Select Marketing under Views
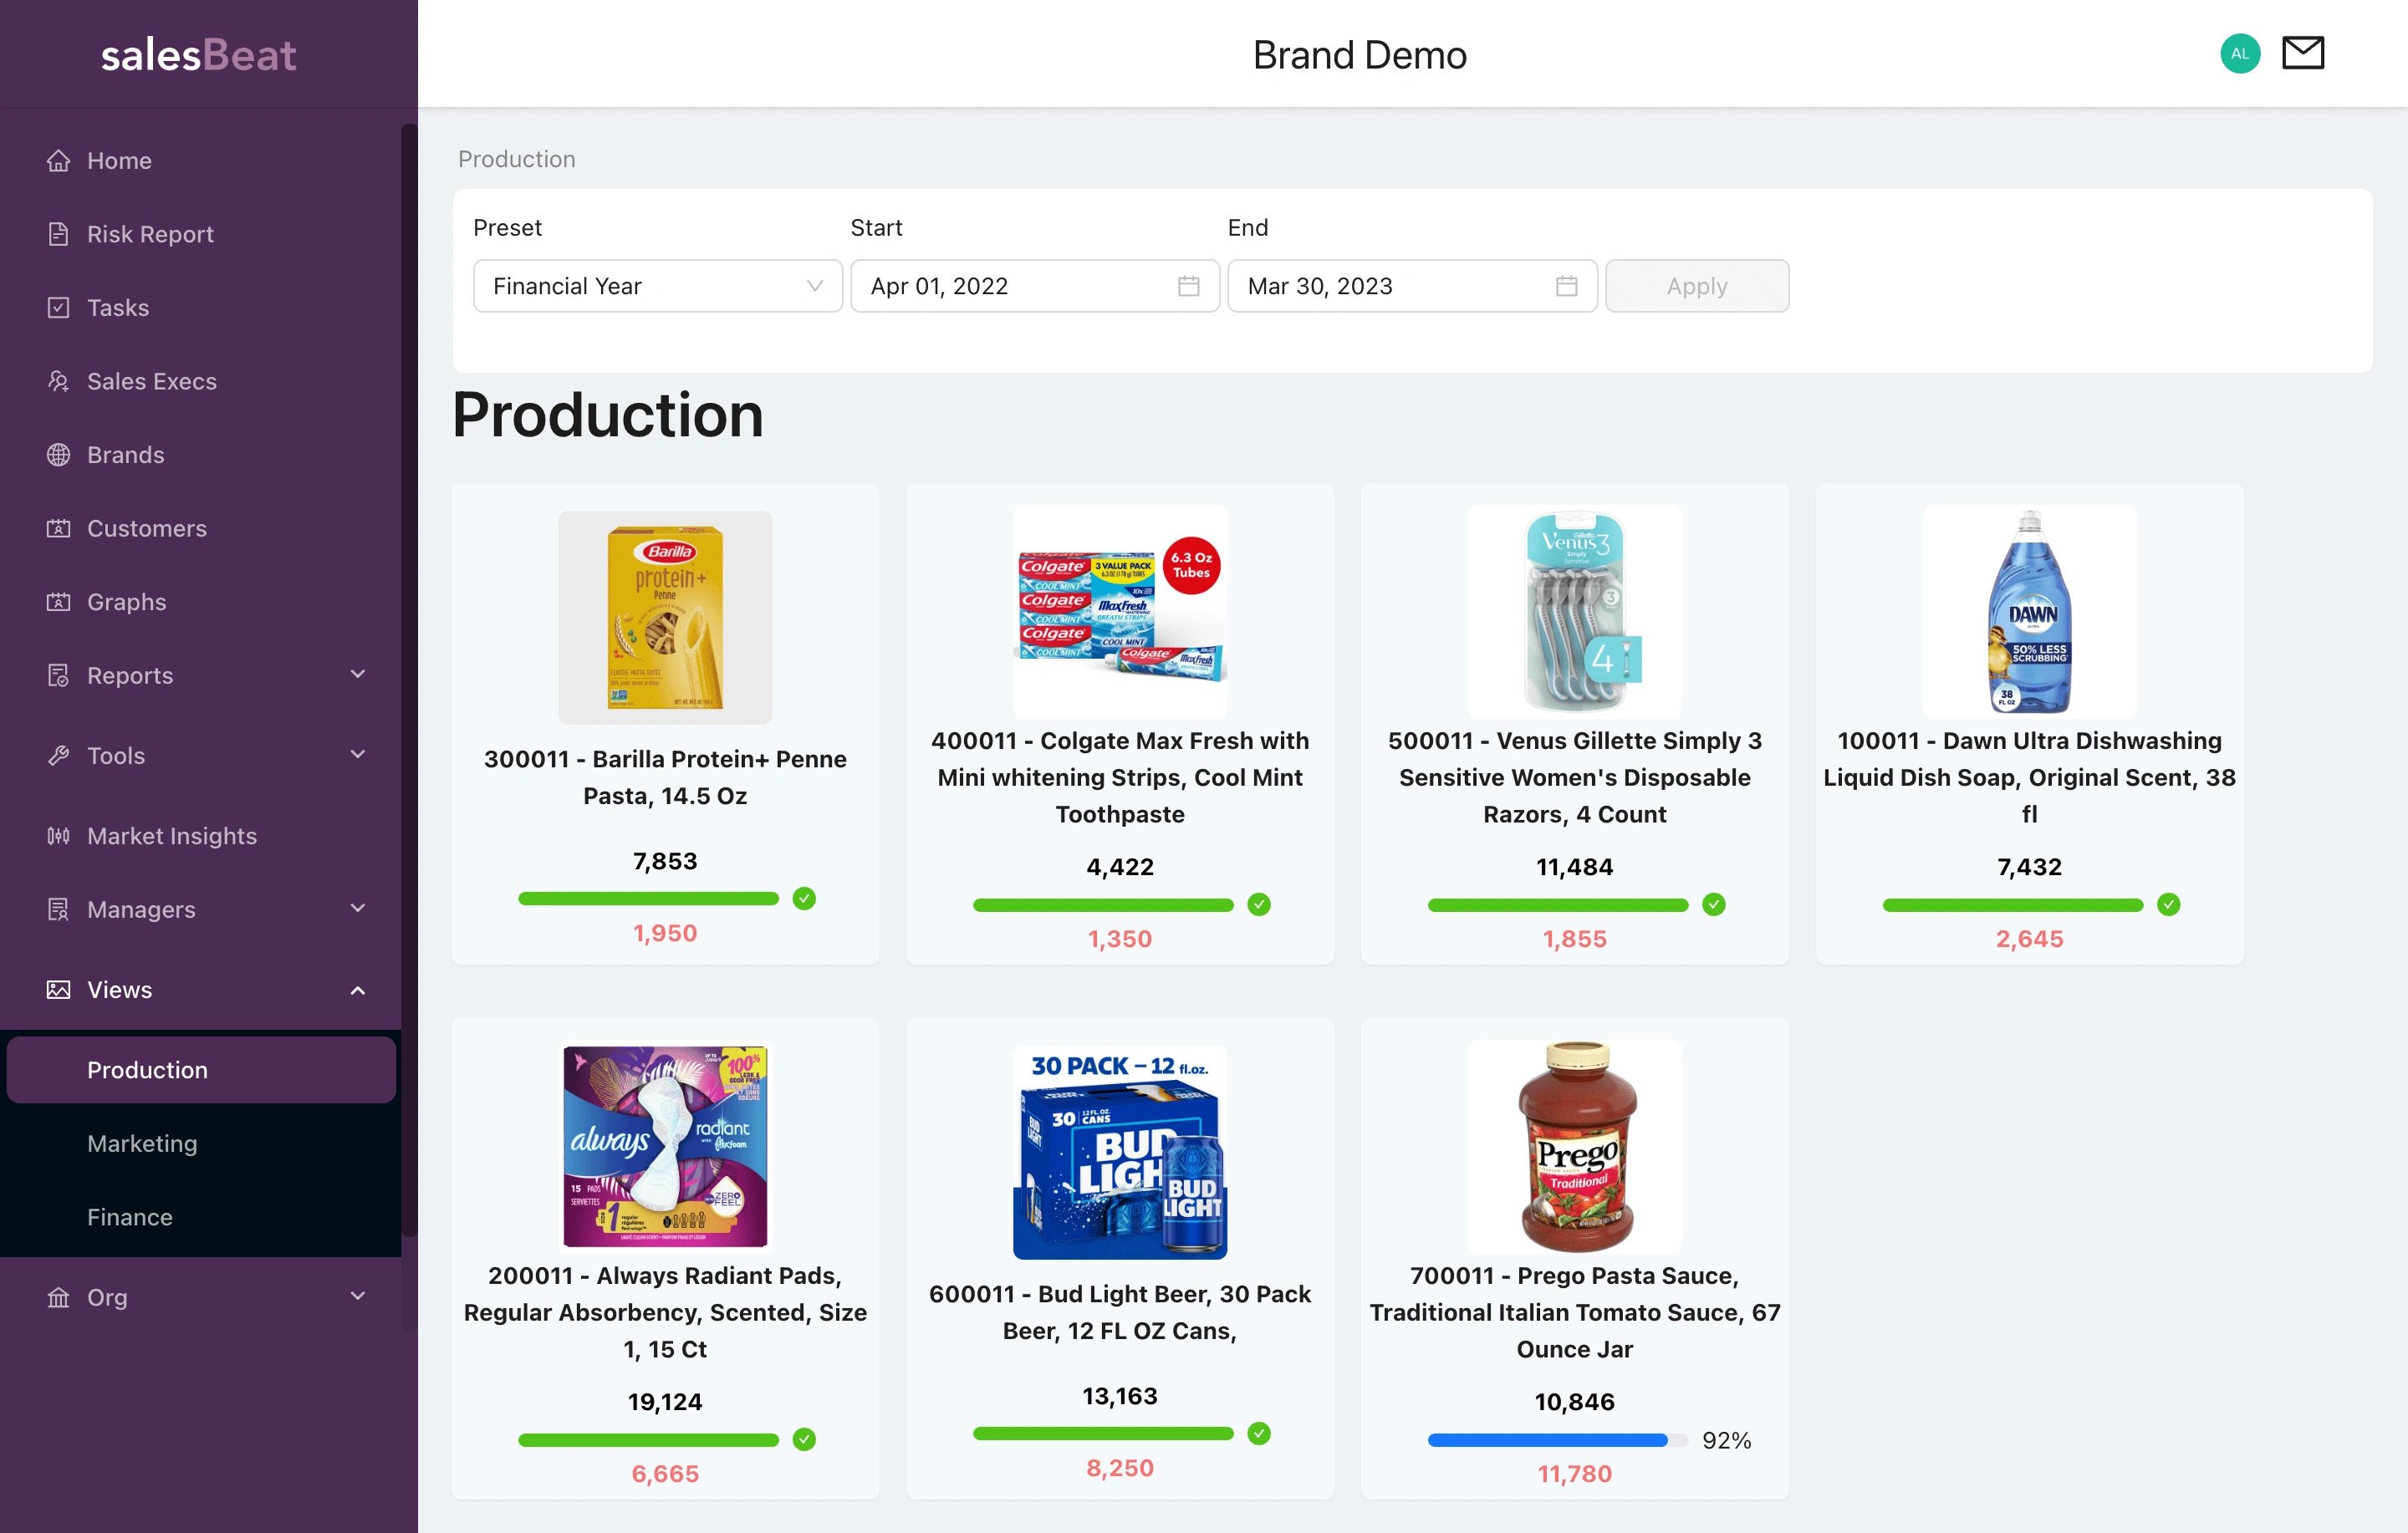Image resolution: width=2408 pixels, height=1533 pixels. click(x=142, y=1143)
